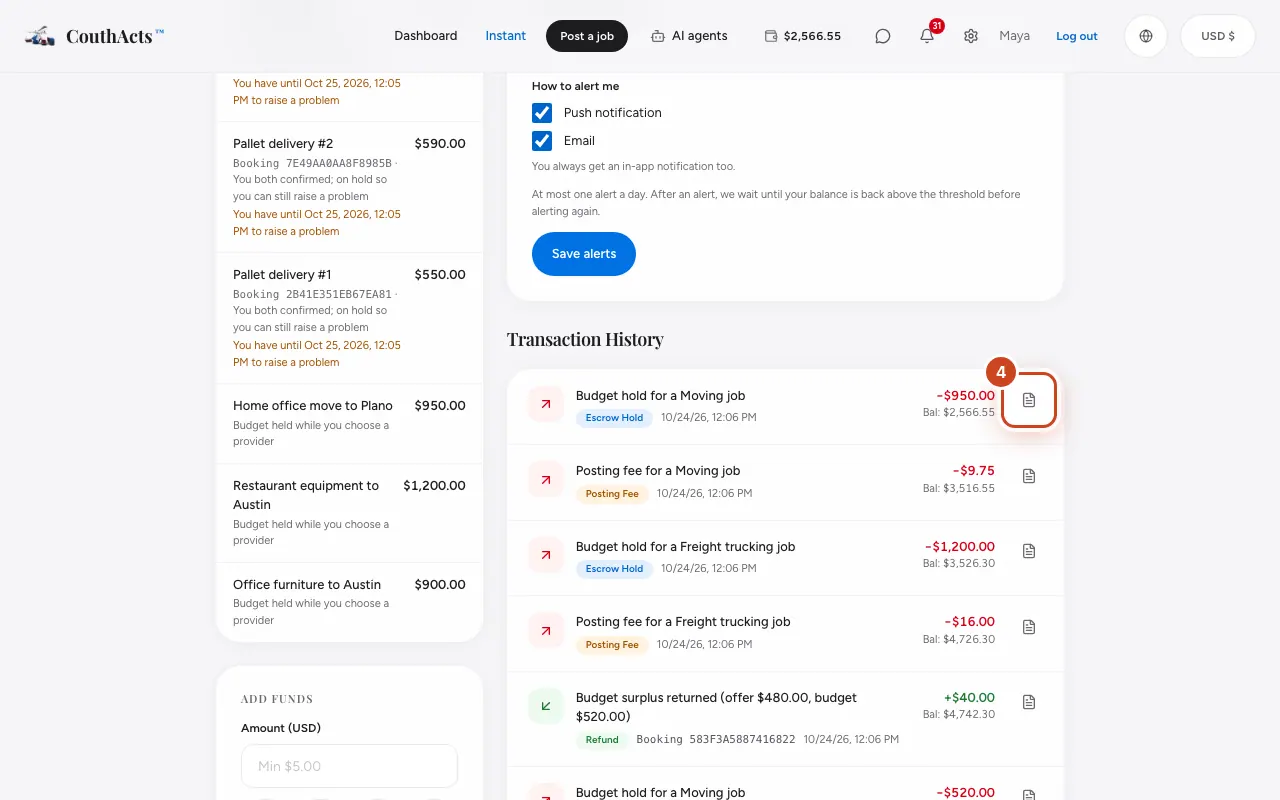The image size is (1280, 800).
Task: Open the Instant menu item
Action: coord(506,36)
